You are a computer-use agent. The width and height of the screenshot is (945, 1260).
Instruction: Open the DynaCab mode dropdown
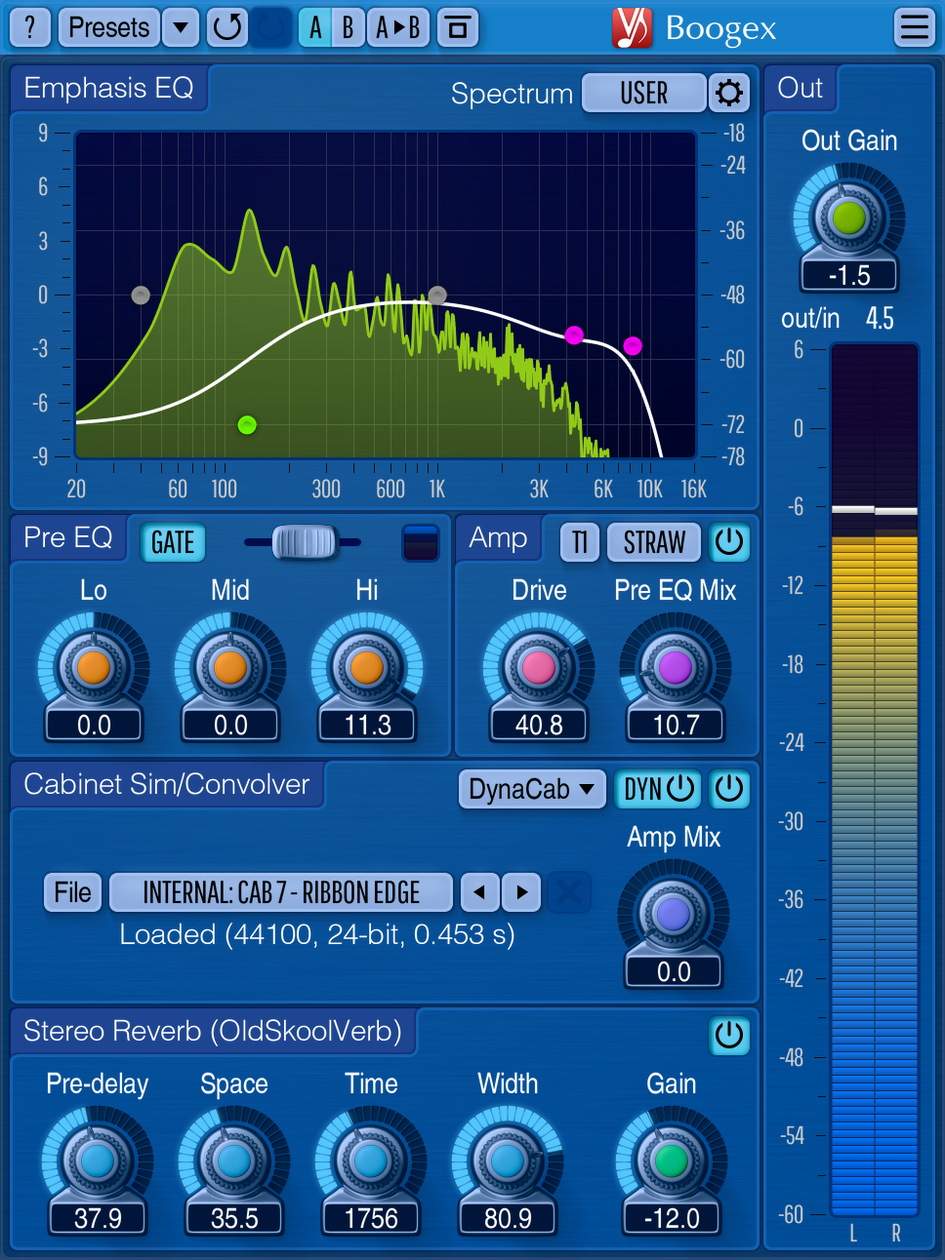(531, 789)
